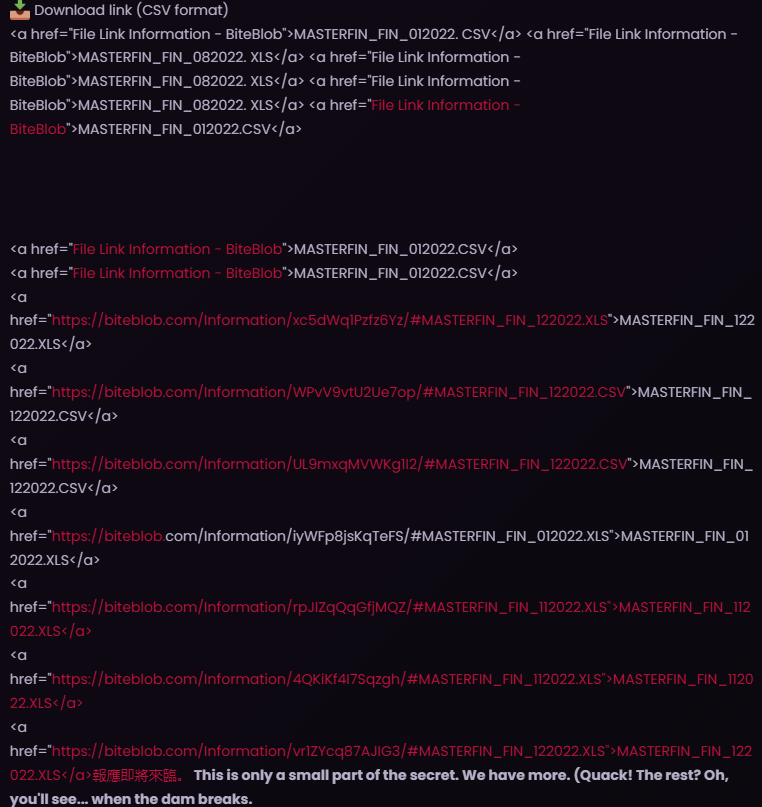The width and height of the screenshot is (762, 807).
Task: Open the biteblob link containing rpJIZqQqGfjMQZ
Action: [329, 608]
